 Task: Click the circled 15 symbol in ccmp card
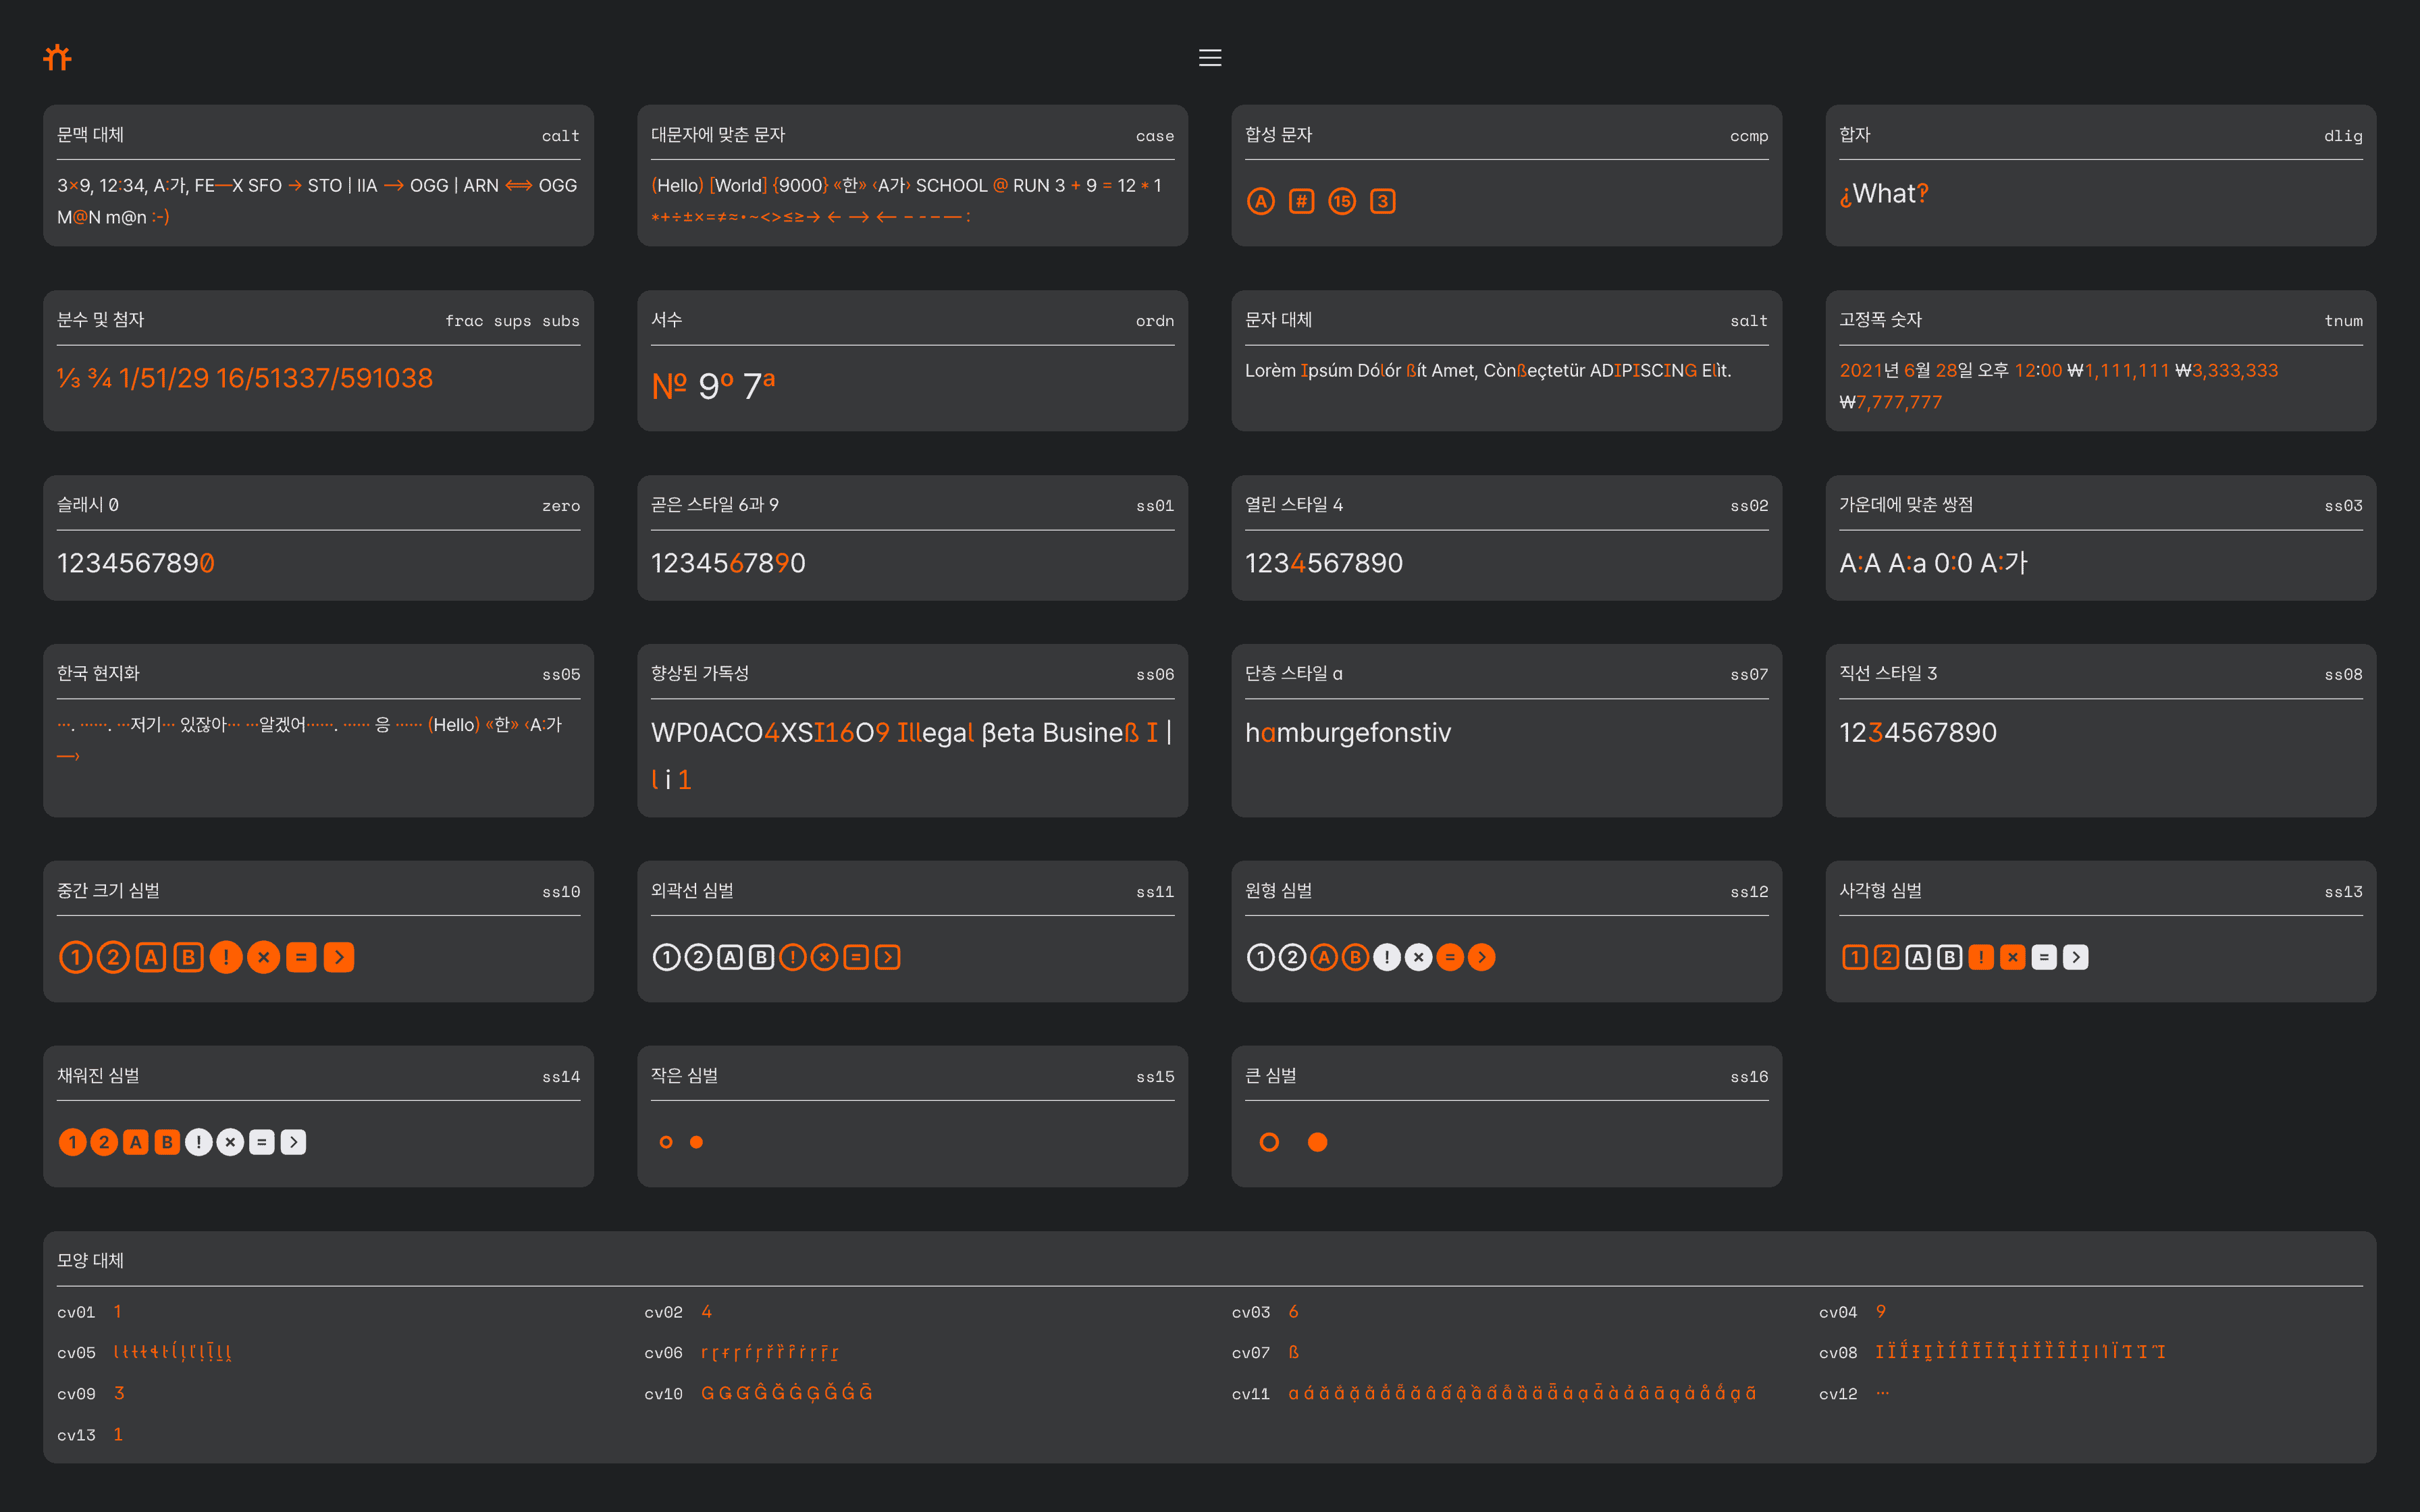click(x=1342, y=201)
